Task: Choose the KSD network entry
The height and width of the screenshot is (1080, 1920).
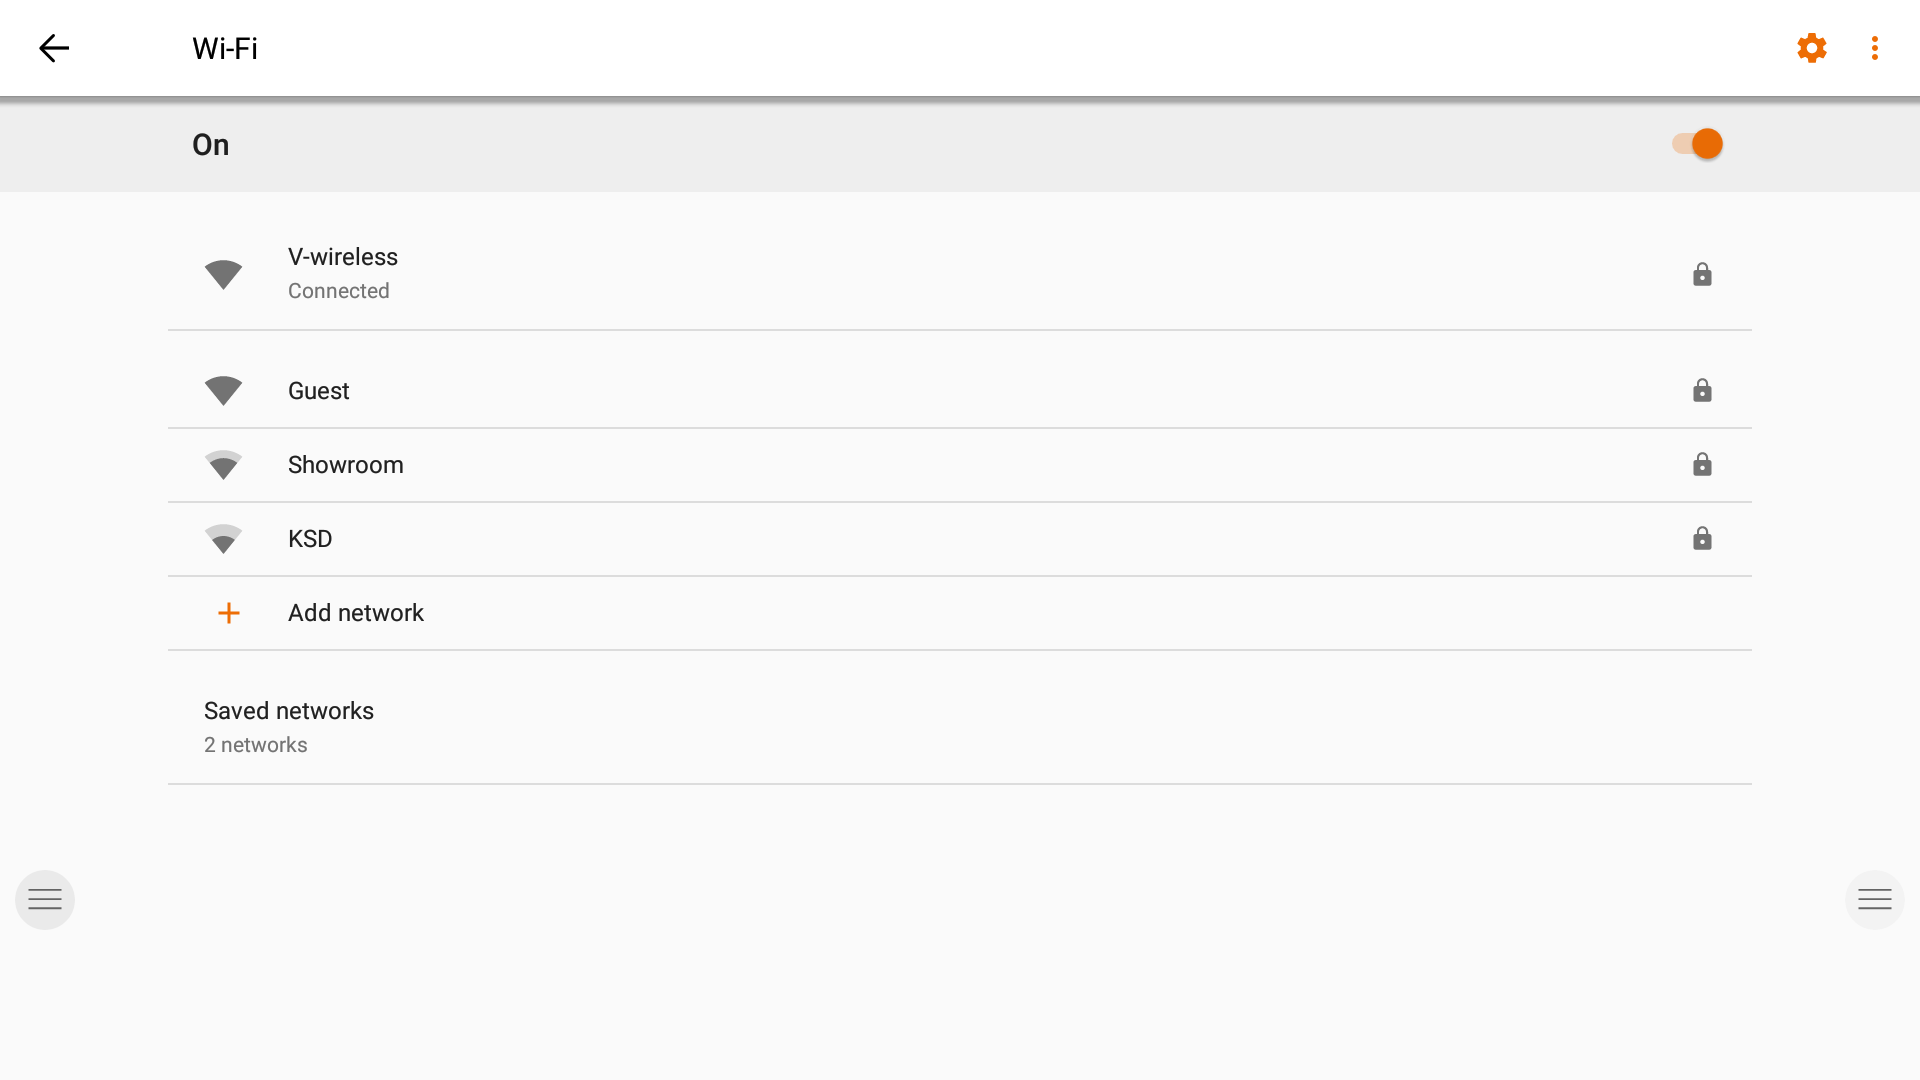Action: [x=310, y=539]
